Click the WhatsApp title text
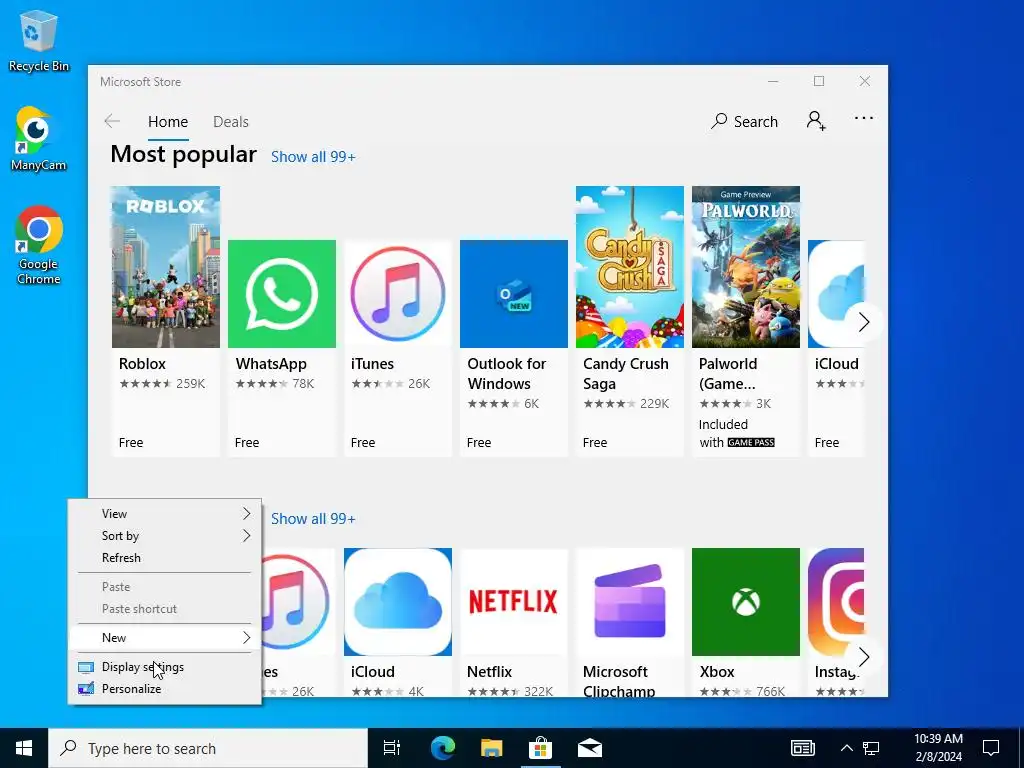Image resolution: width=1024 pixels, height=768 pixels. tap(271, 364)
